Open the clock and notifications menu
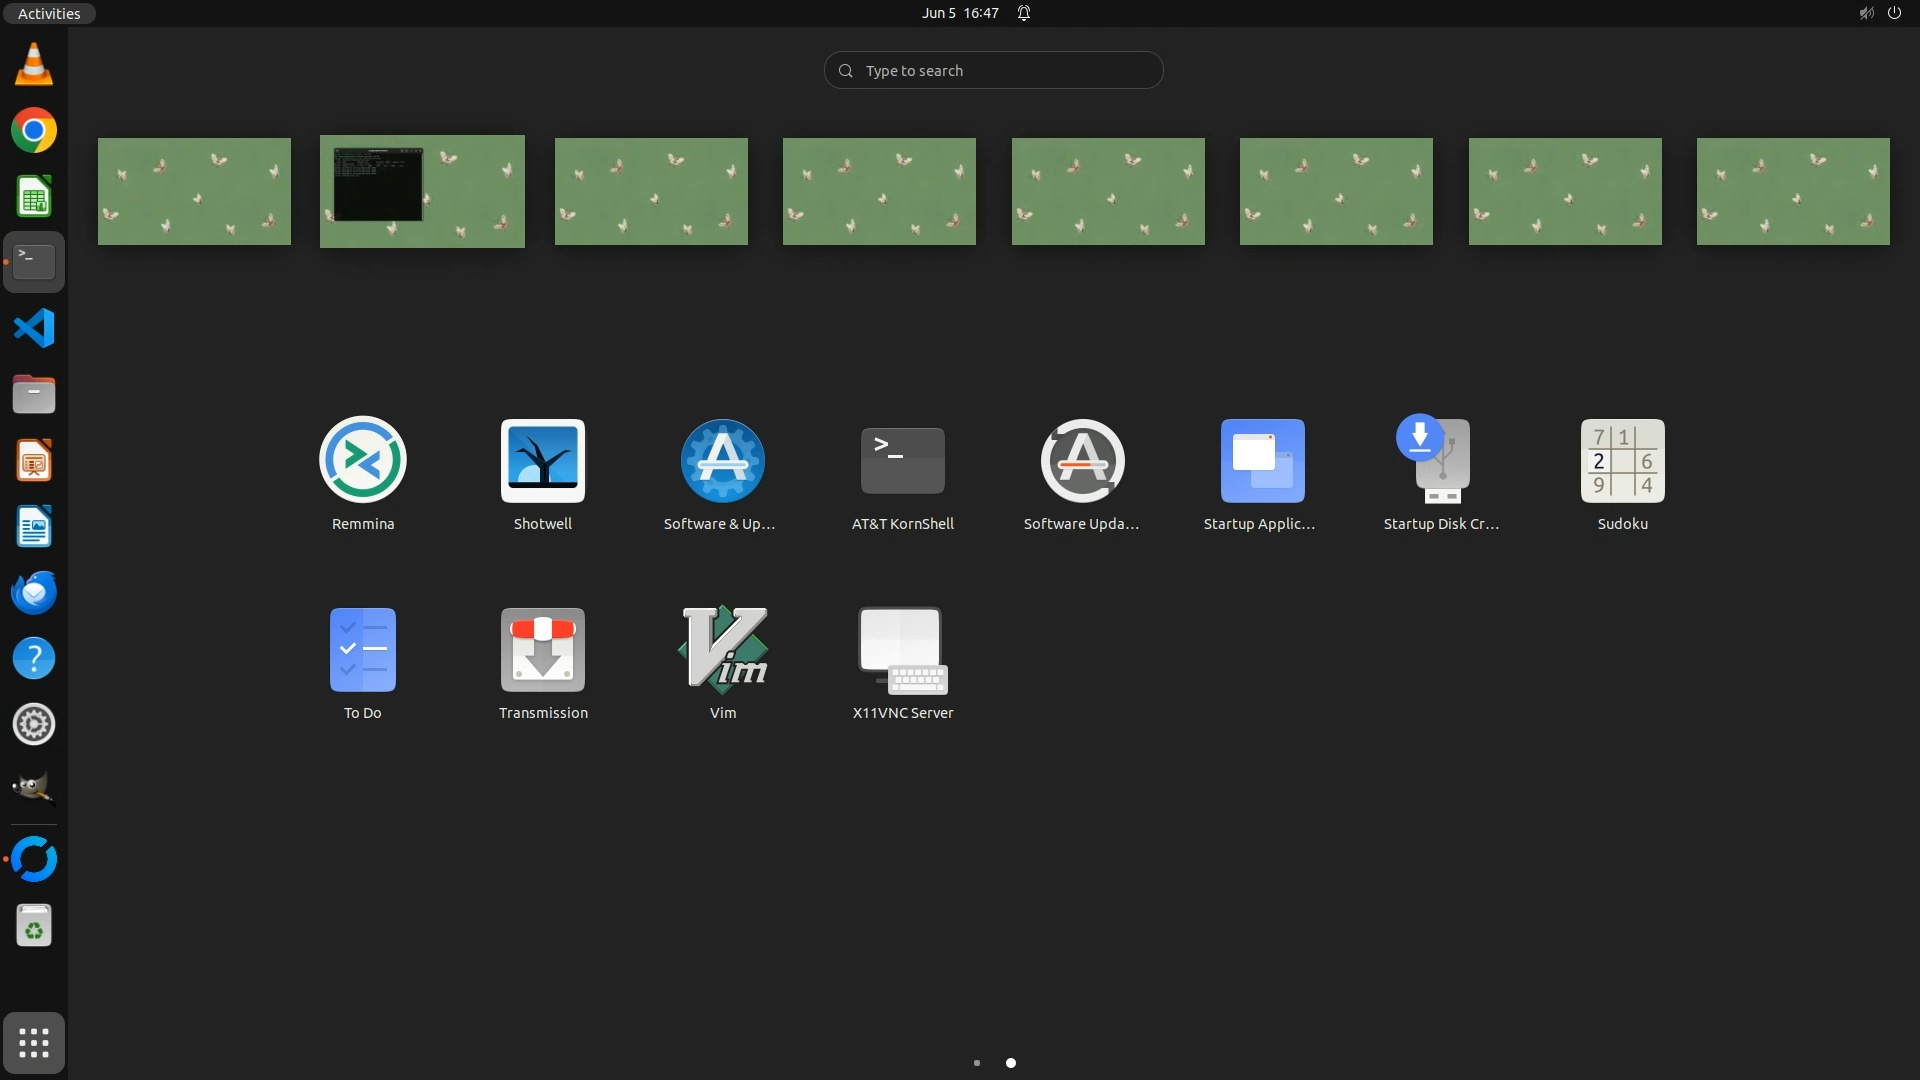This screenshot has width=1920, height=1080. click(960, 13)
